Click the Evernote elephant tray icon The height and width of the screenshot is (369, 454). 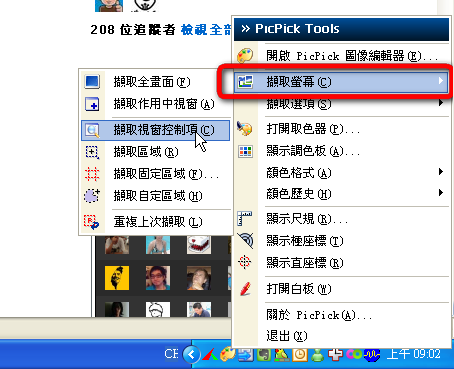coord(264,354)
